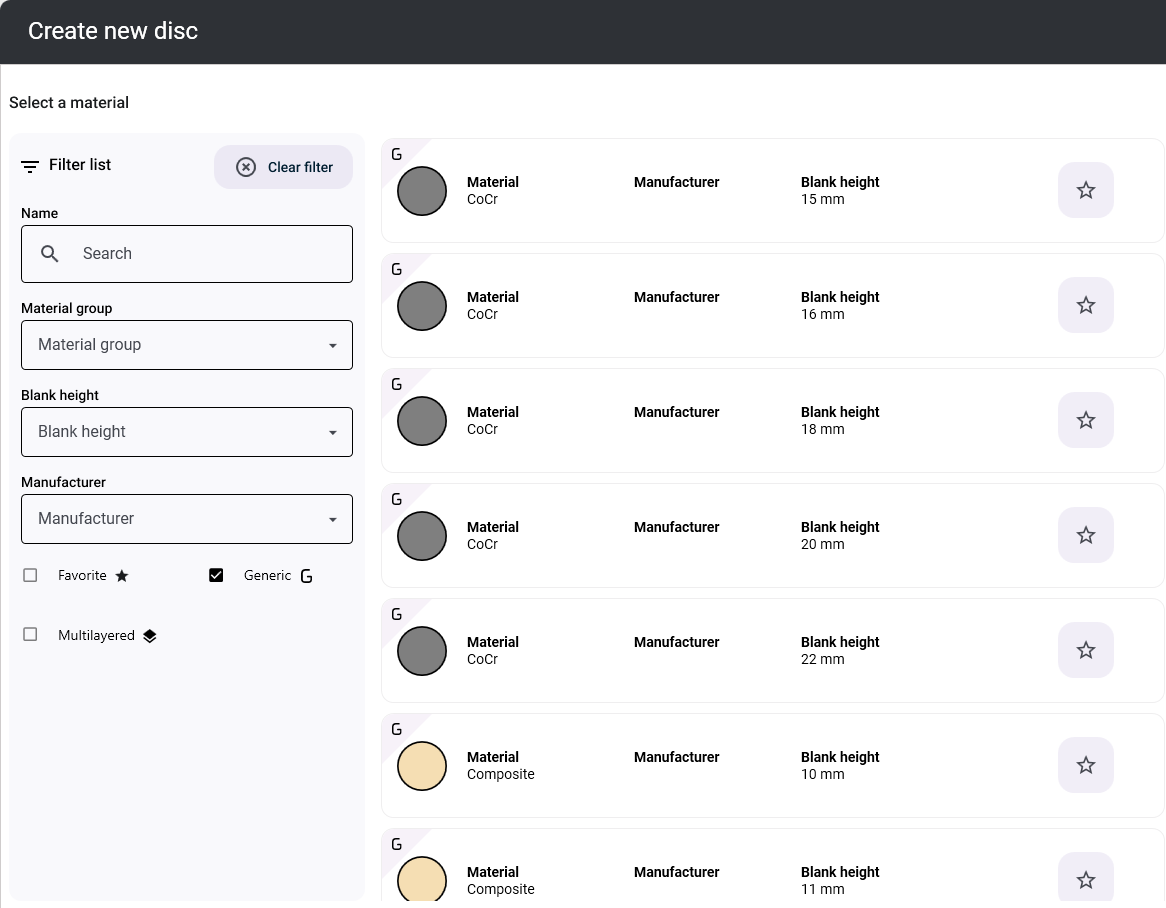Click the star icon beside Favorite

122,576
